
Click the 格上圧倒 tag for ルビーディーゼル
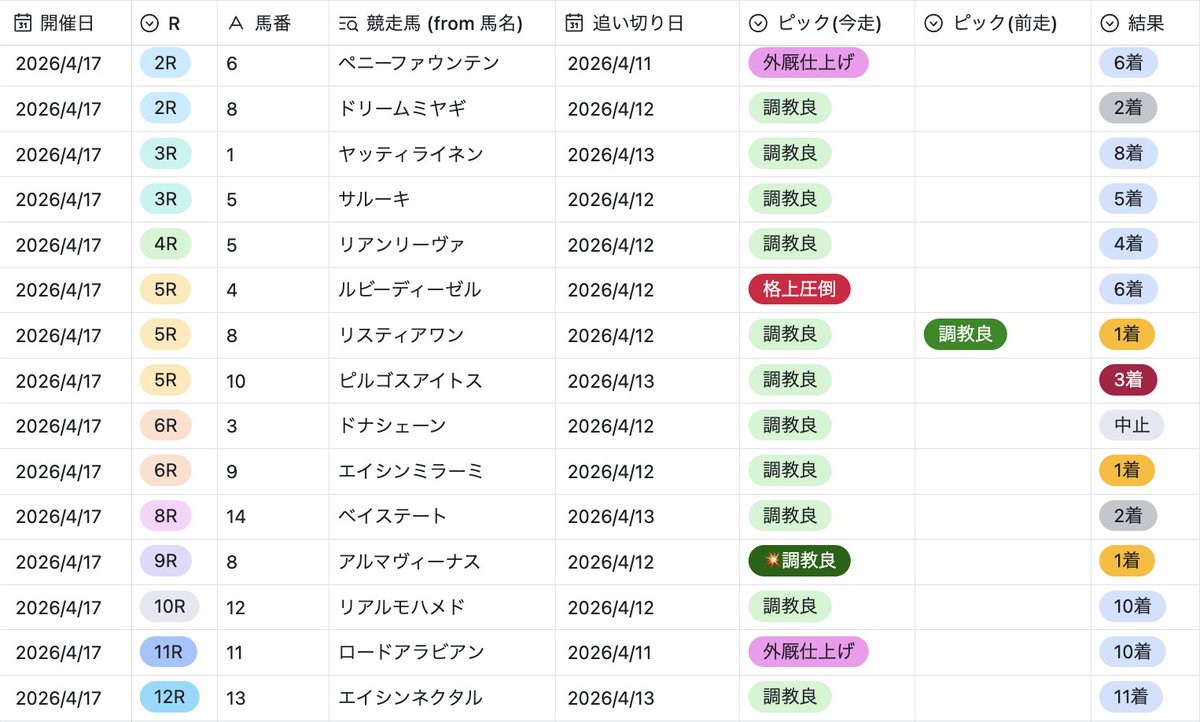point(800,290)
